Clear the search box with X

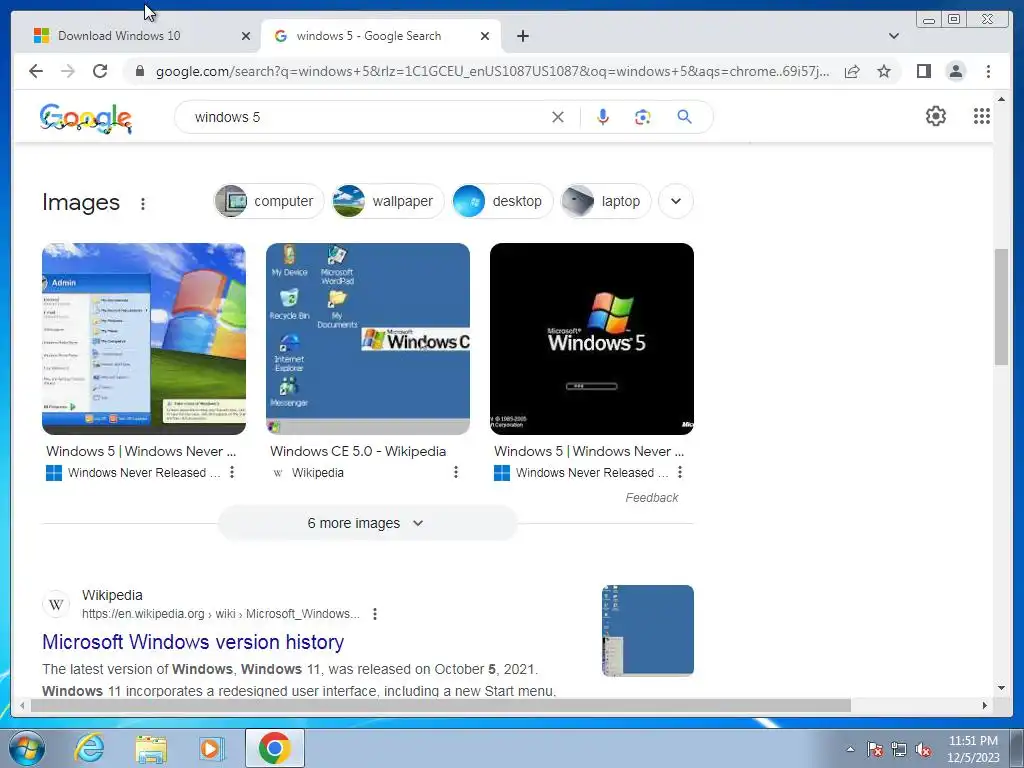pos(558,117)
